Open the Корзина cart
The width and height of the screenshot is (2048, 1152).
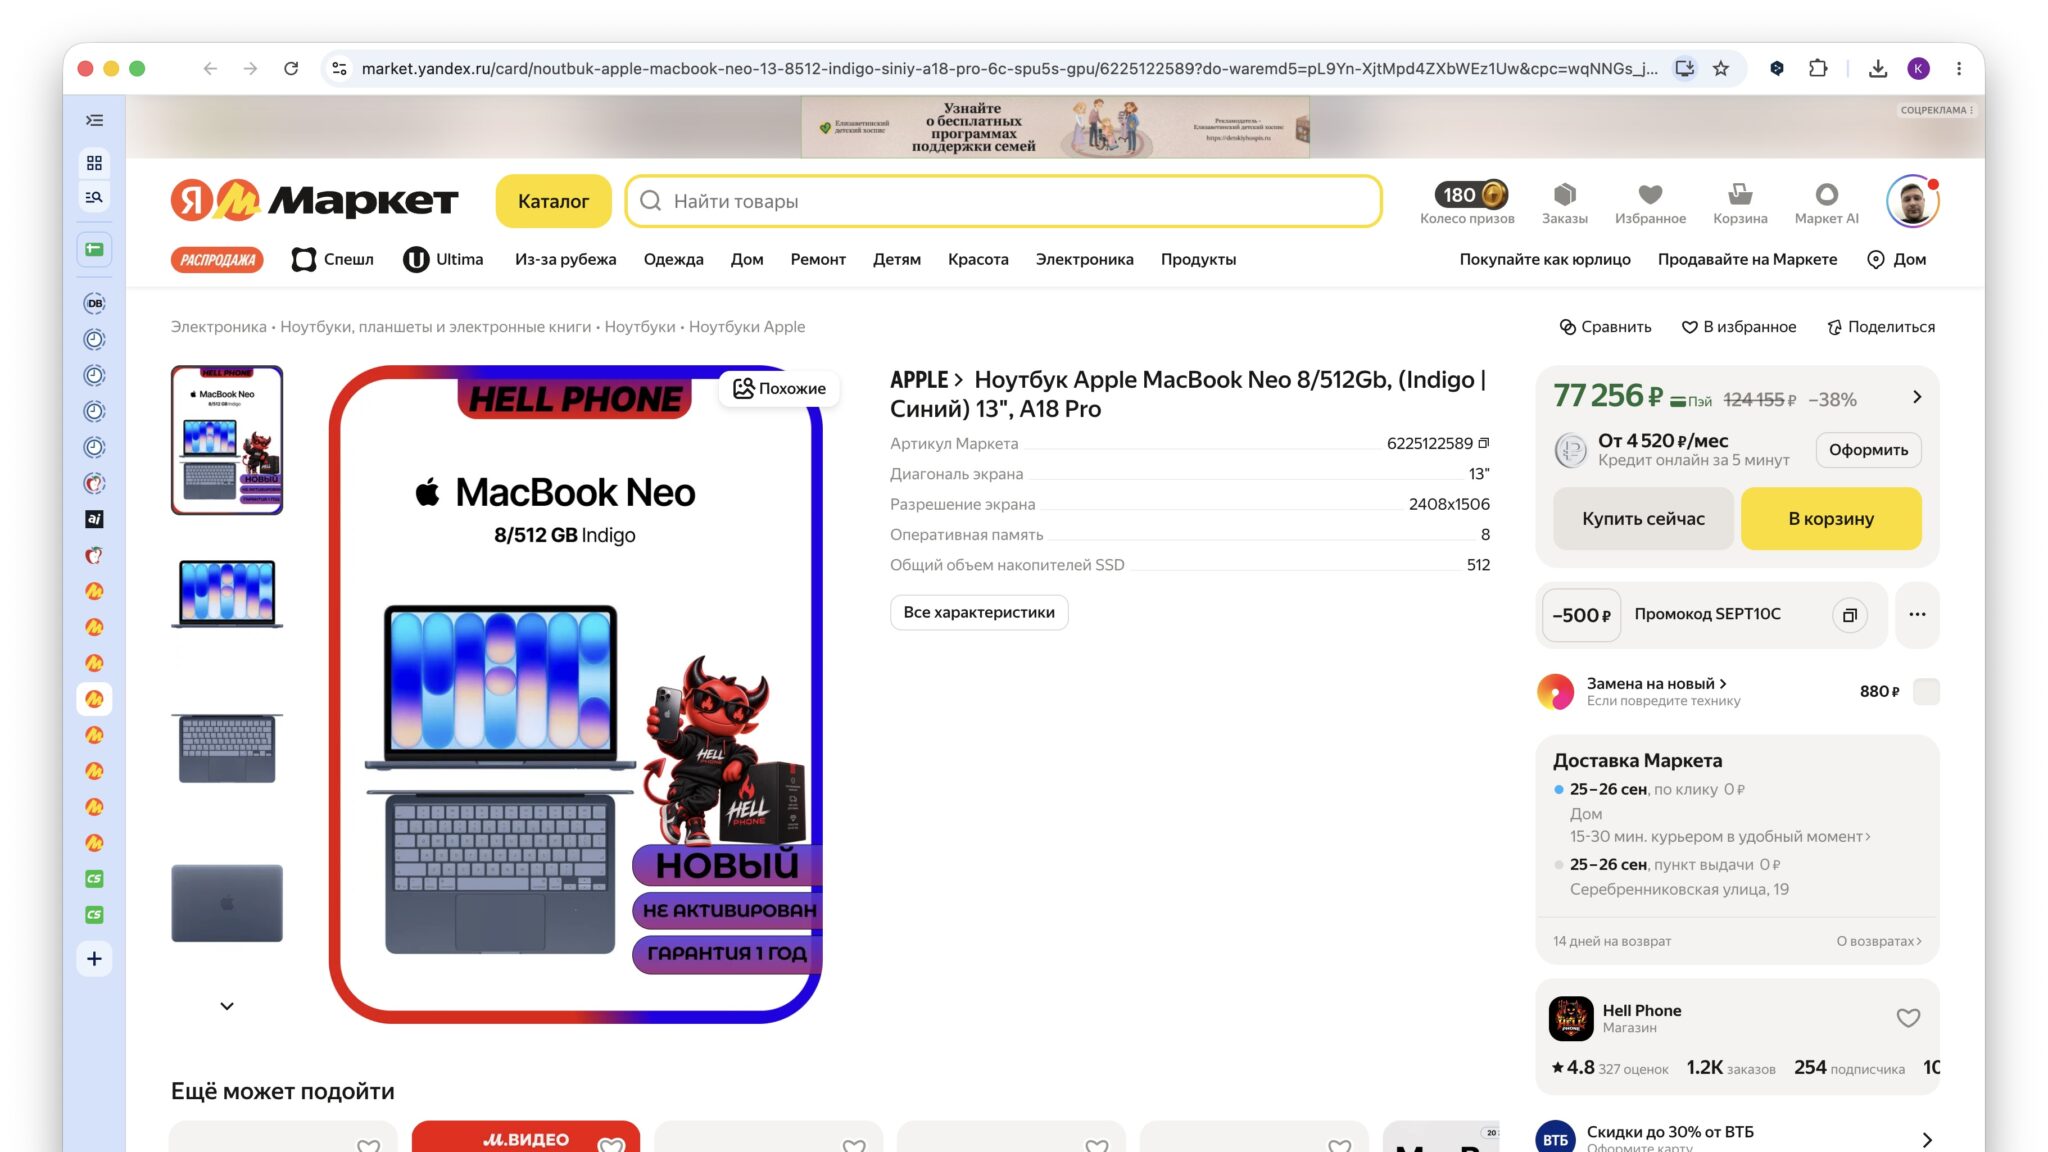1740,203
